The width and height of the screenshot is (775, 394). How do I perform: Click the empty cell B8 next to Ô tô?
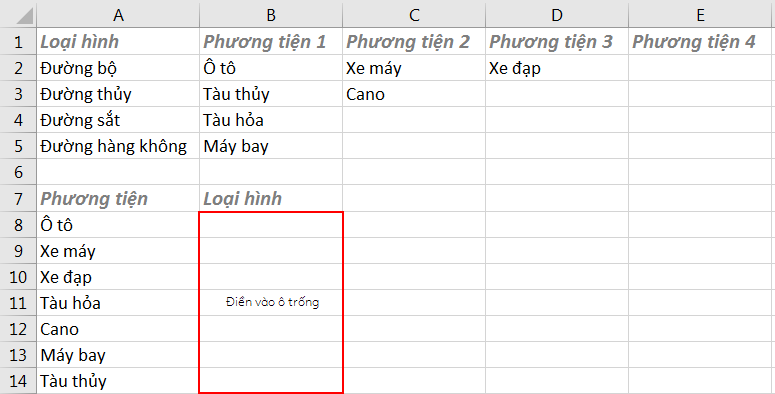271,225
